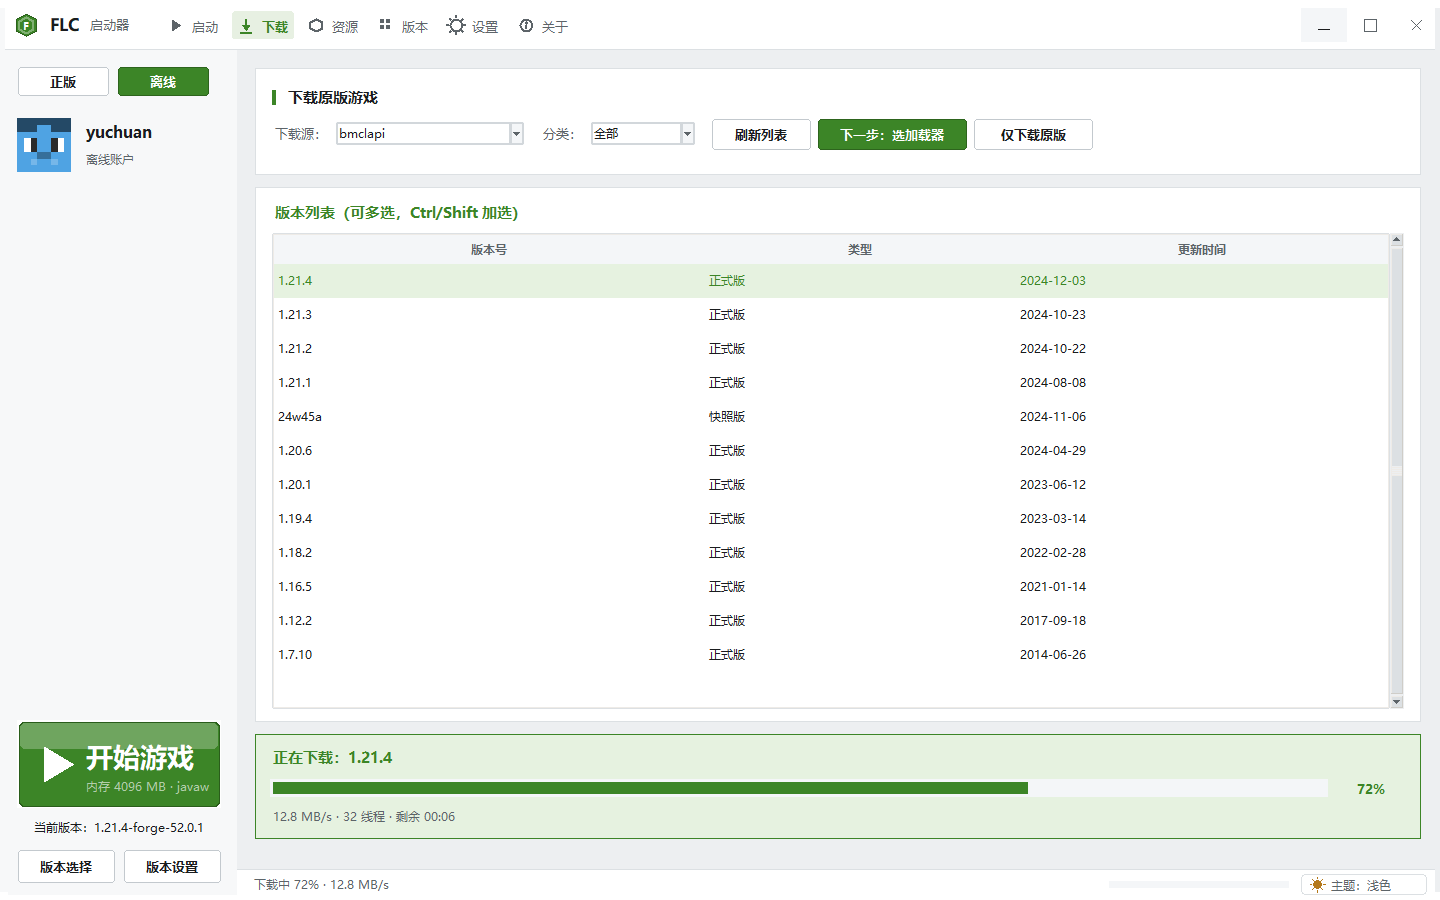Click the version list scroll-down arrow

[x=1397, y=702]
